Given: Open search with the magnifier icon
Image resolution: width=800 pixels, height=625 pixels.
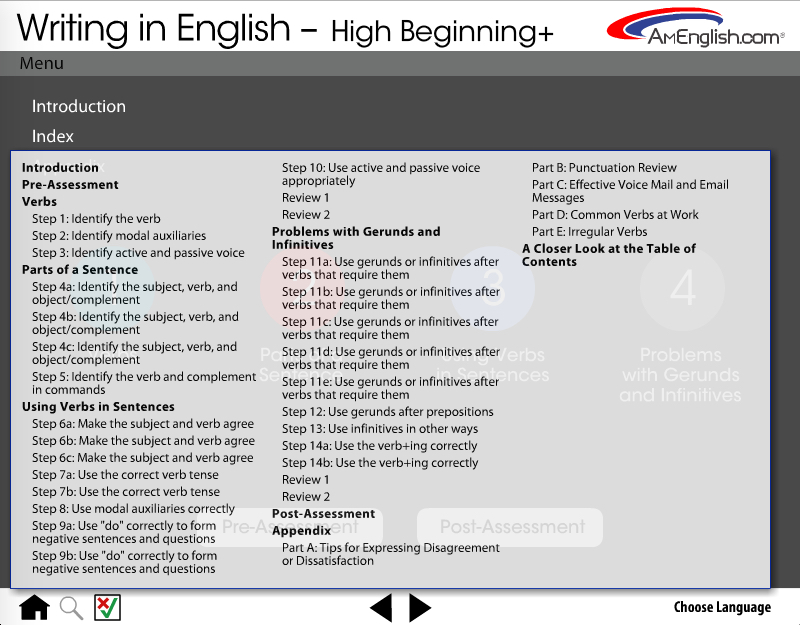Looking at the screenshot, I should pos(71,608).
